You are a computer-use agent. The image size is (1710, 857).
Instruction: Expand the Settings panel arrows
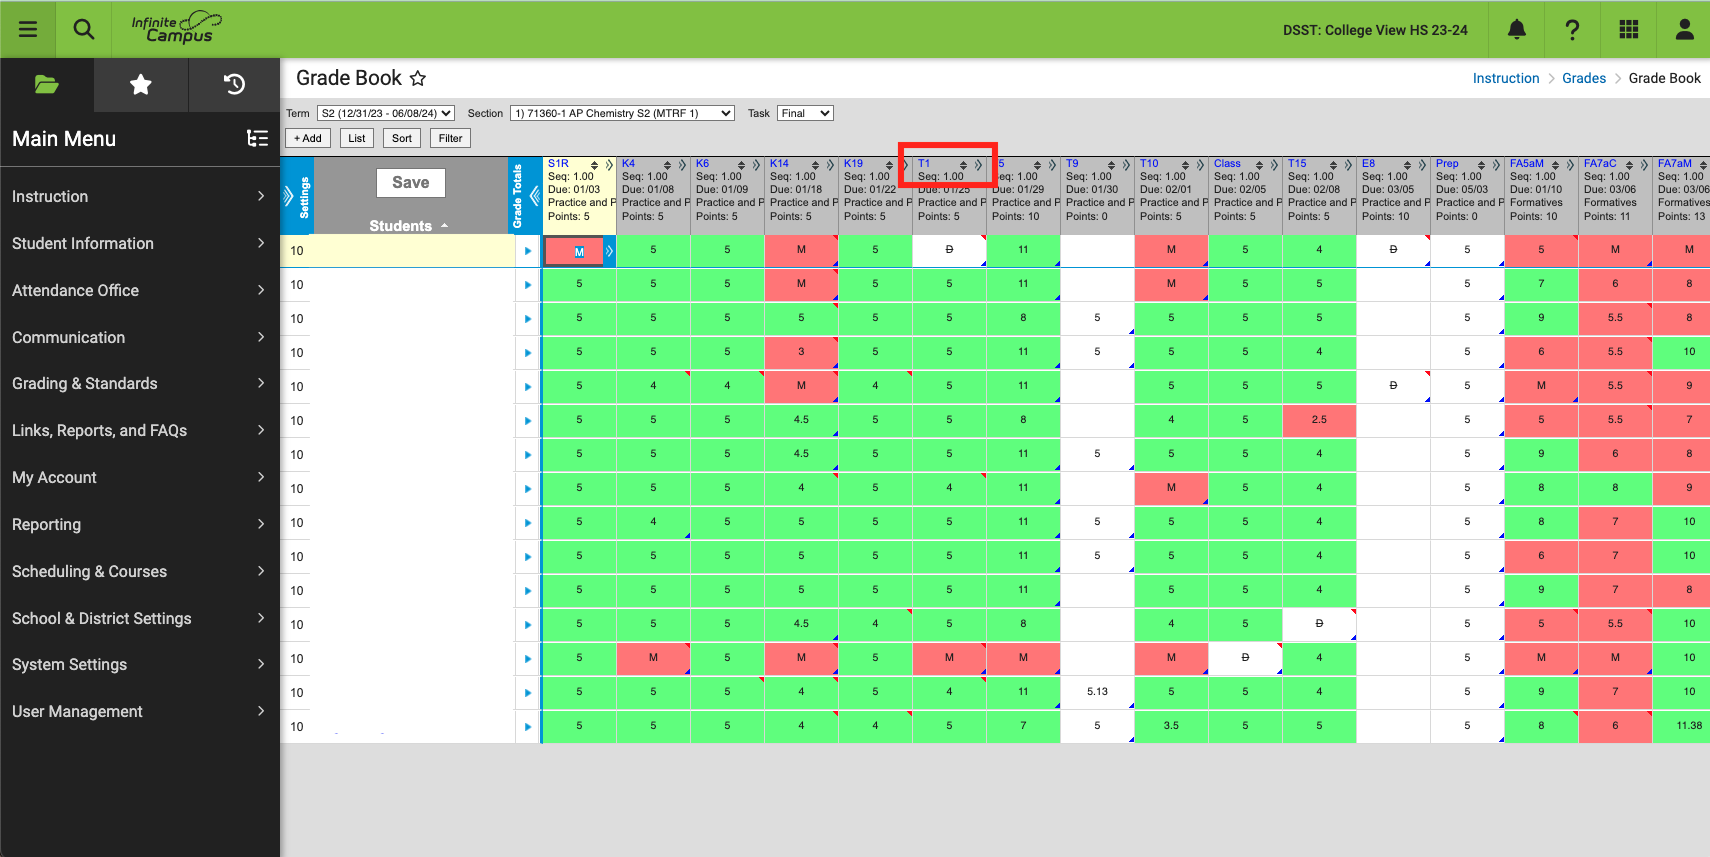tap(289, 196)
